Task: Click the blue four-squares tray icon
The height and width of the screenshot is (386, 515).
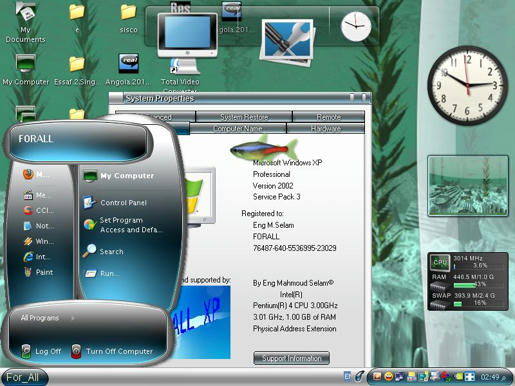Action: tap(470, 377)
